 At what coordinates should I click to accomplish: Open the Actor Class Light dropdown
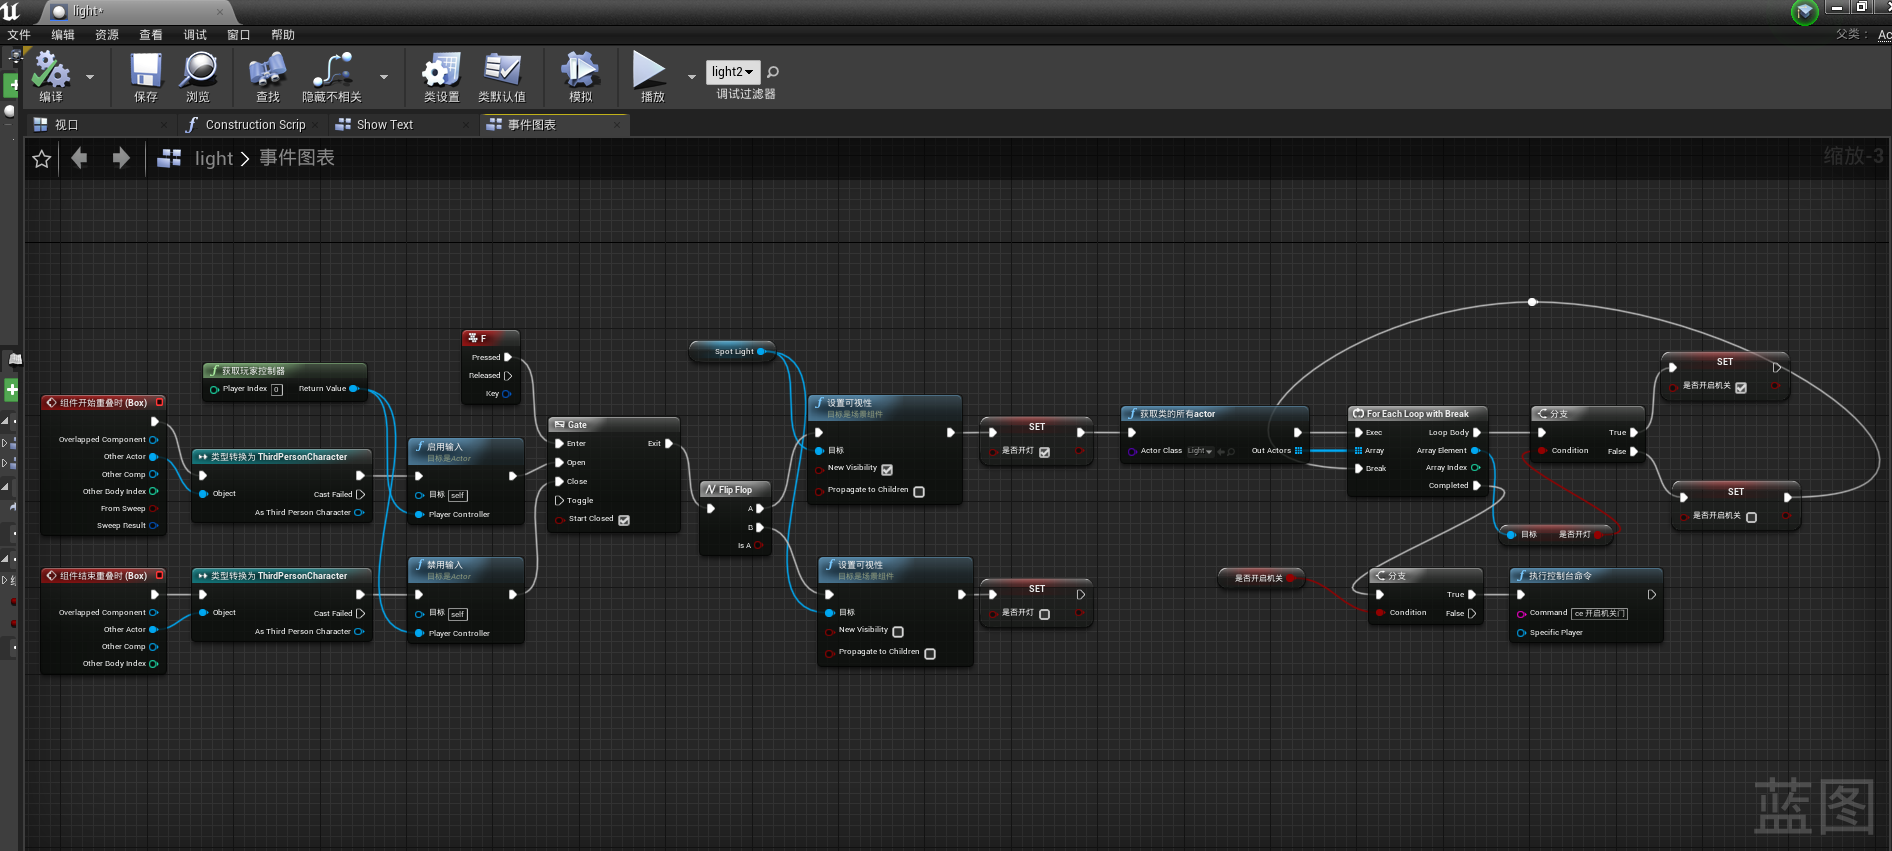(x=1200, y=451)
